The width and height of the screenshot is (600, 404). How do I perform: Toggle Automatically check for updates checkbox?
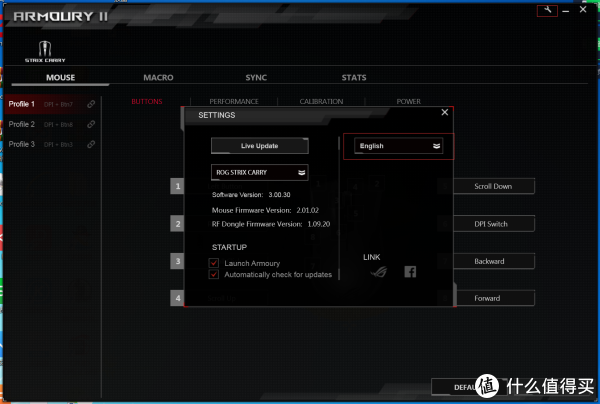(214, 275)
